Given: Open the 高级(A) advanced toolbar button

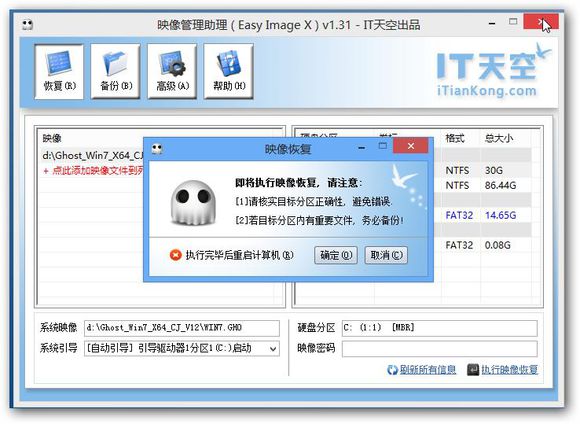Looking at the screenshot, I should click(172, 72).
